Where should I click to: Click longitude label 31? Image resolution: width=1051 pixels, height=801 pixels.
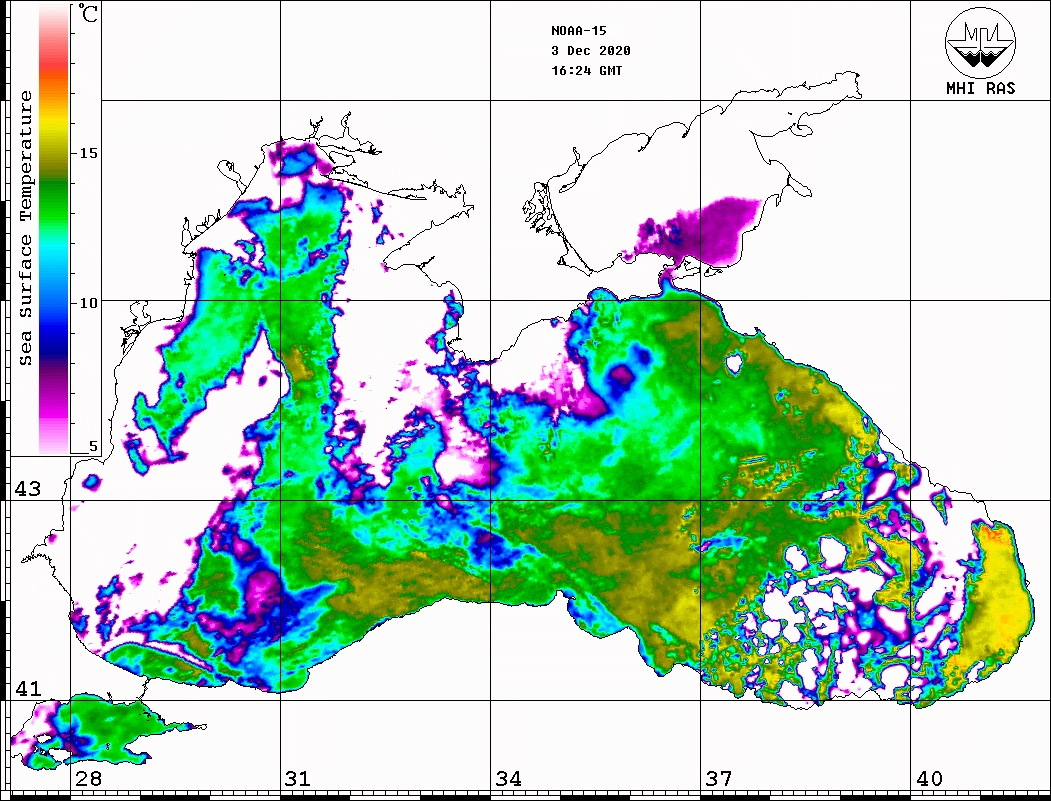tap(298, 778)
